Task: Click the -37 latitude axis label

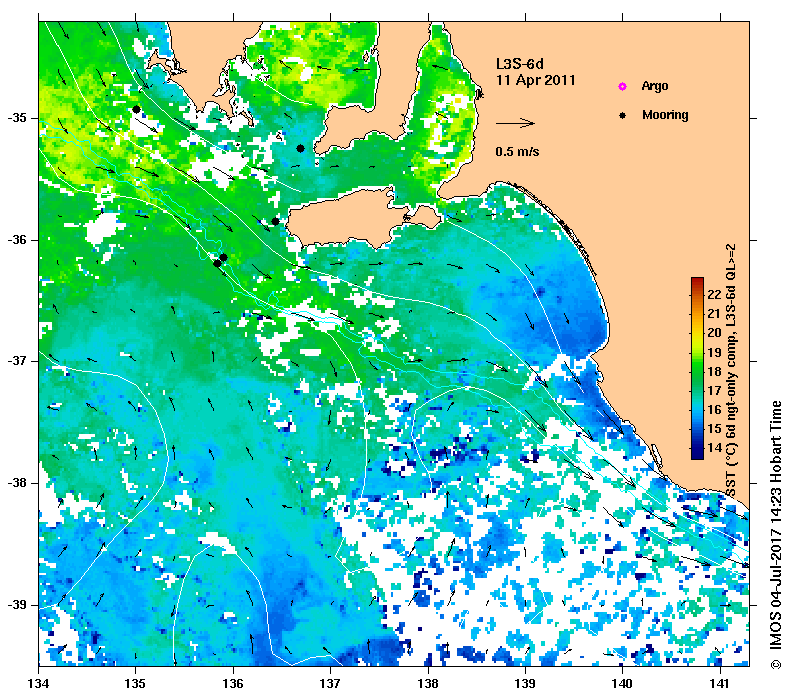Action: coord(17,361)
